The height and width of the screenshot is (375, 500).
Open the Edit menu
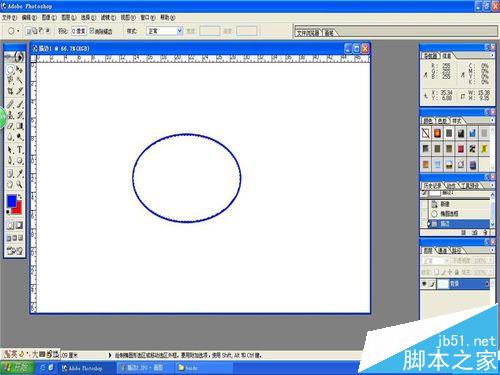tap(29, 17)
